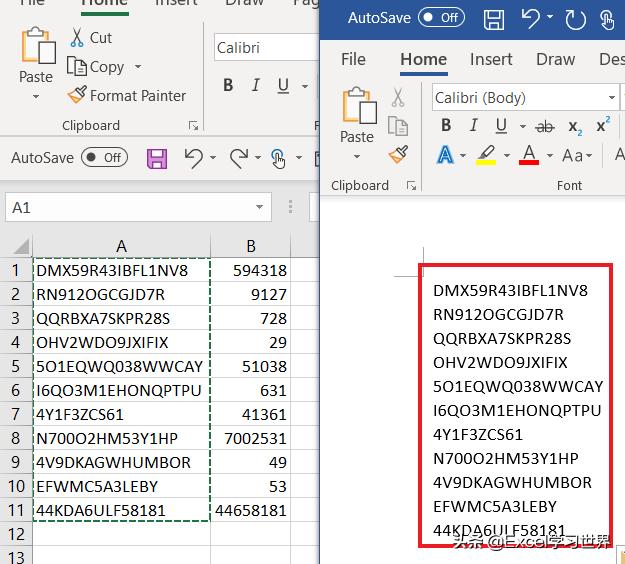Undo in the Word title bar
Image resolution: width=625 pixels, height=564 pixels.
click(531, 19)
